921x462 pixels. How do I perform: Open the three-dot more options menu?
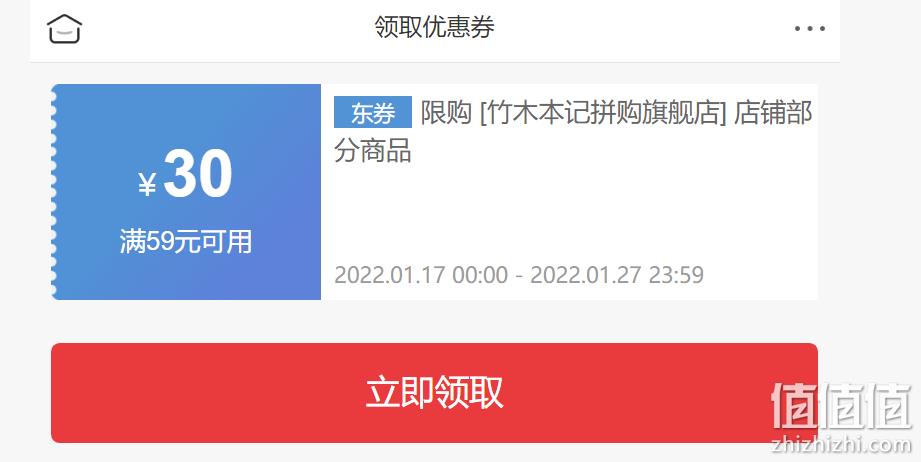(x=809, y=28)
